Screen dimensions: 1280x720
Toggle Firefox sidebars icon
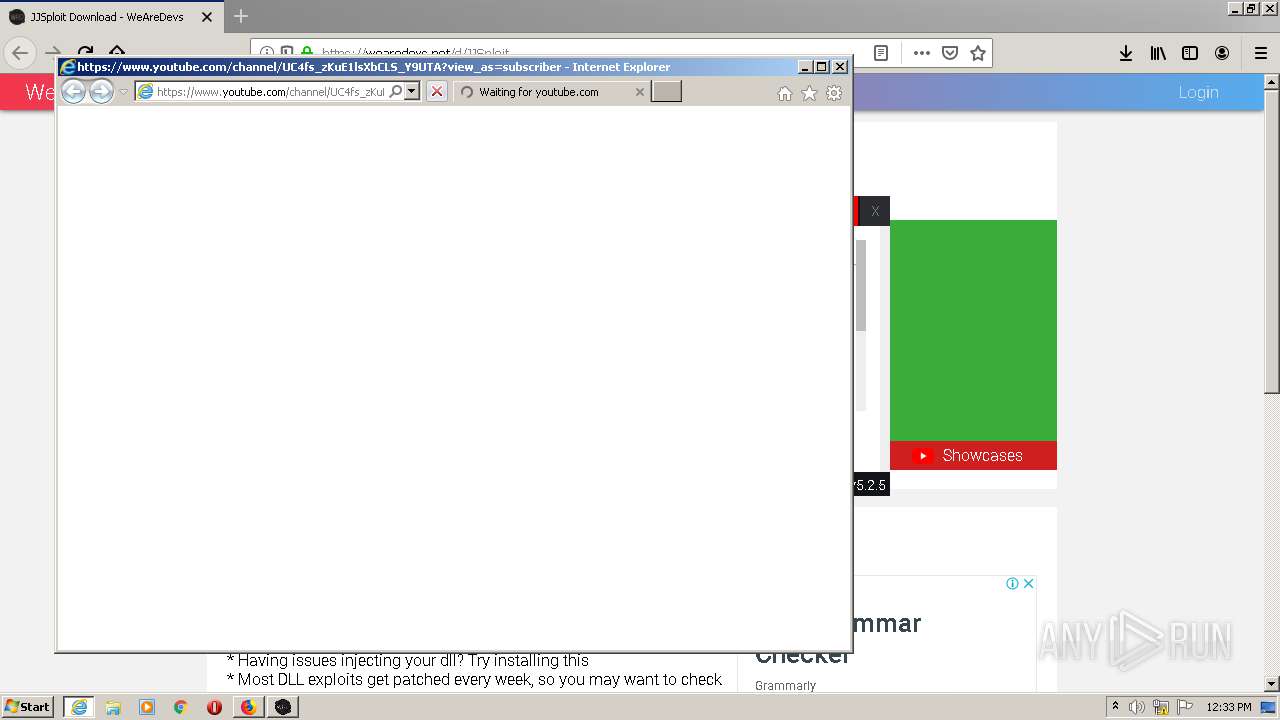(x=1190, y=53)
